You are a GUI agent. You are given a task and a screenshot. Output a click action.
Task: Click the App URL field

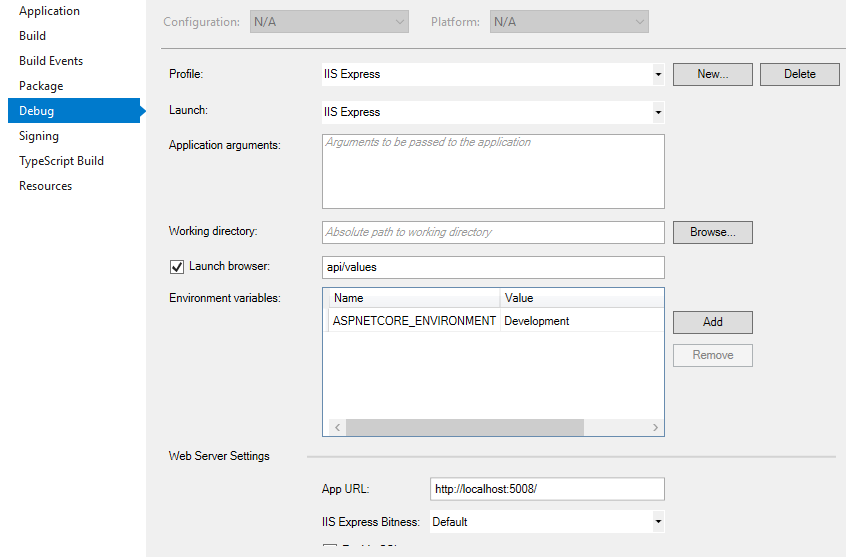[x=546, y=489]
